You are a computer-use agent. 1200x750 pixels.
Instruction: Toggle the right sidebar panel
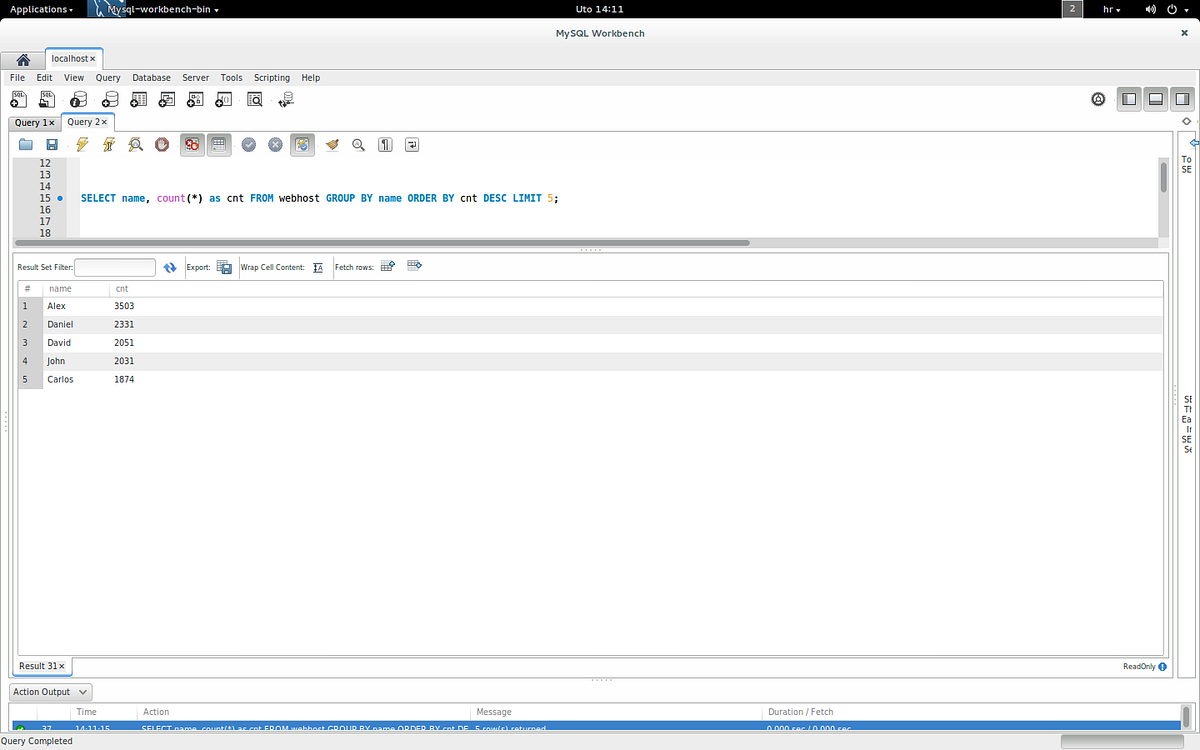pos(1183,99)
